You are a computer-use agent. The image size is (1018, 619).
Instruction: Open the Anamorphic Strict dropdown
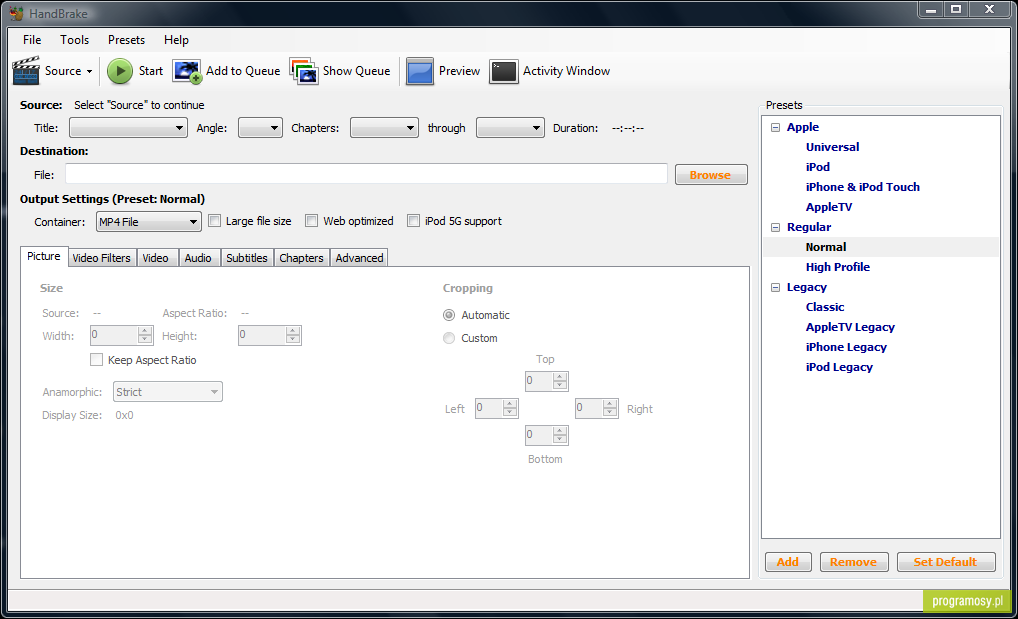168,392
